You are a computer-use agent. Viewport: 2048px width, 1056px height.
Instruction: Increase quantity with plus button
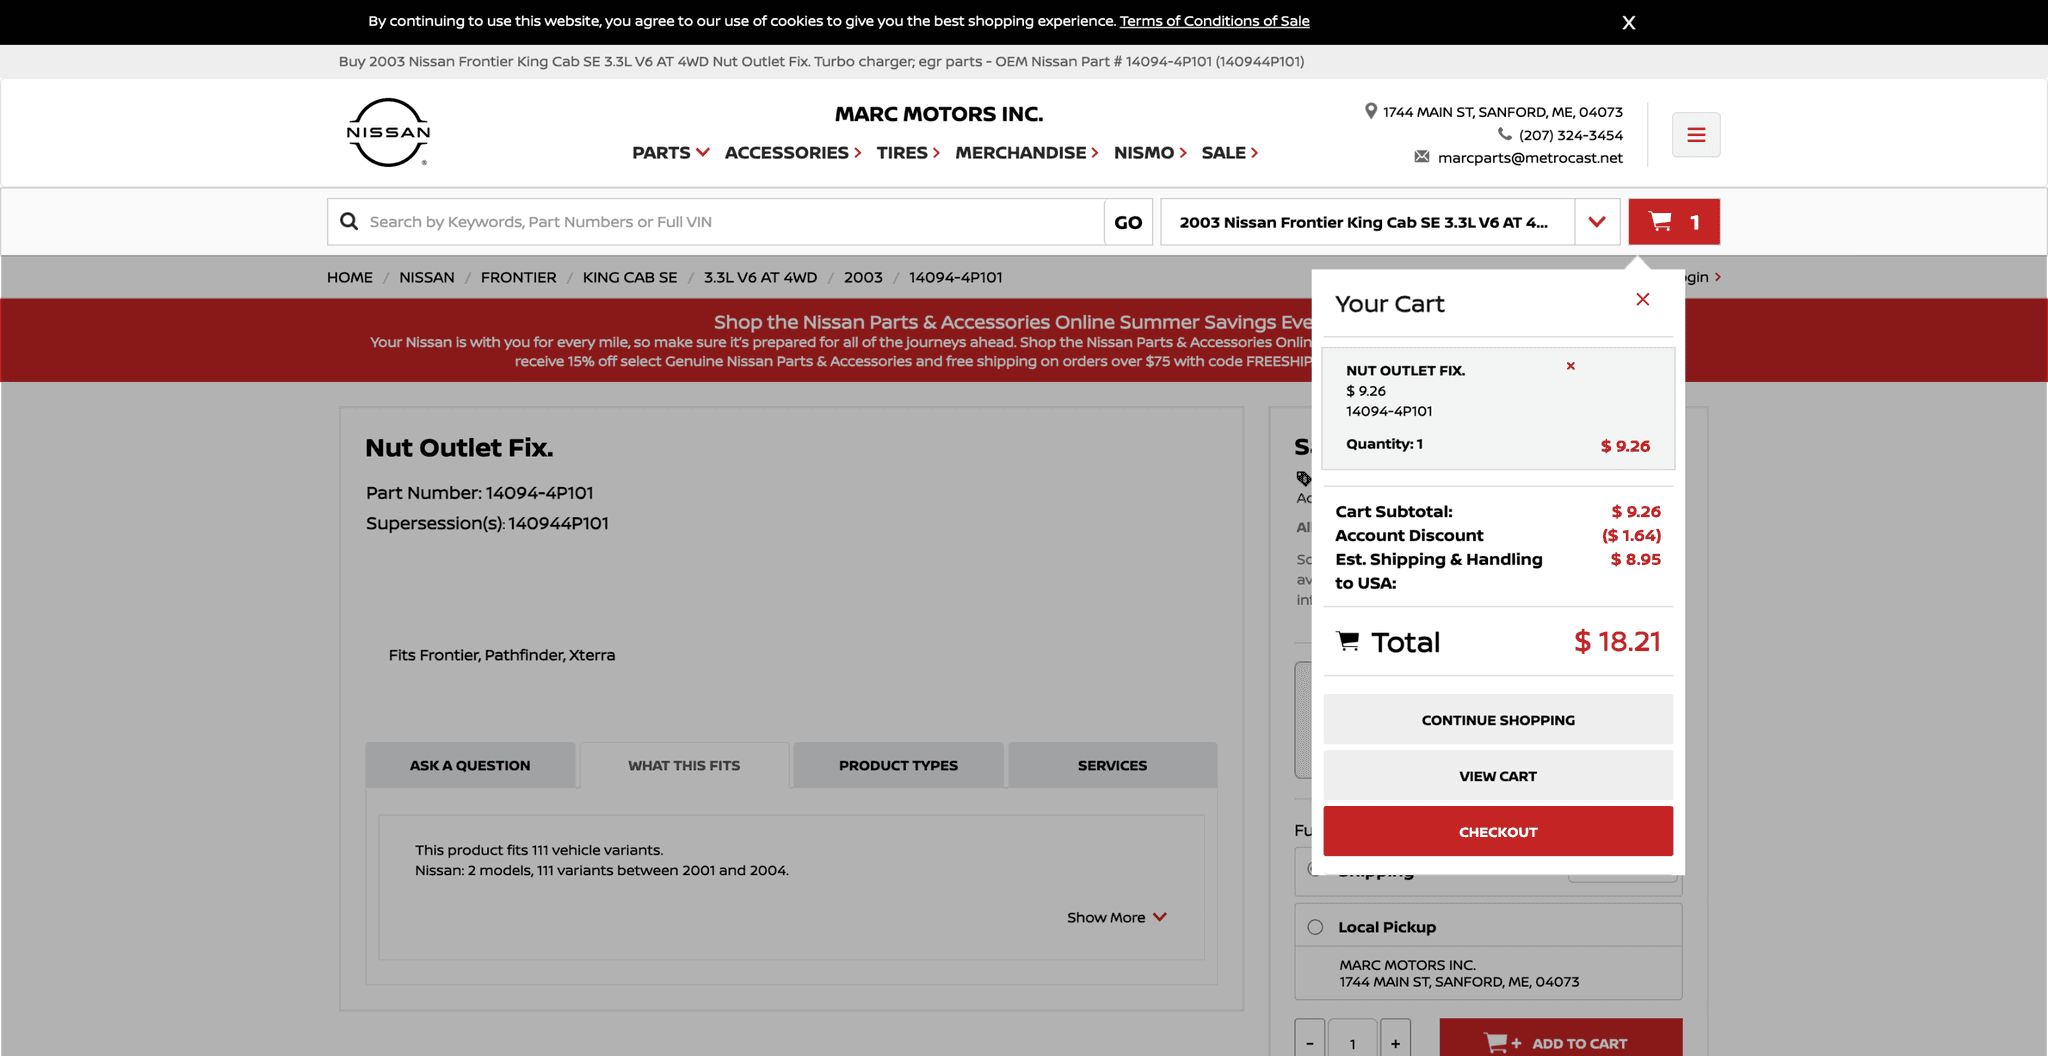(x=1395, y=1040)
